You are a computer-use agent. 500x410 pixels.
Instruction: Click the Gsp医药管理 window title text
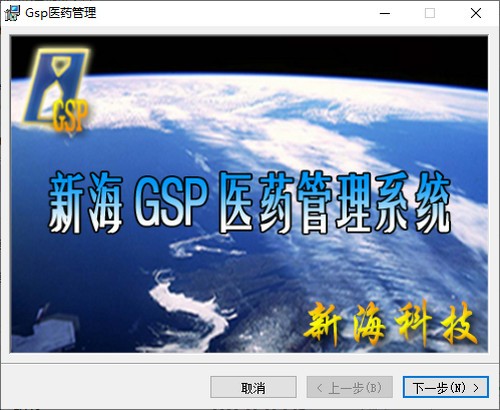[61, 13]
